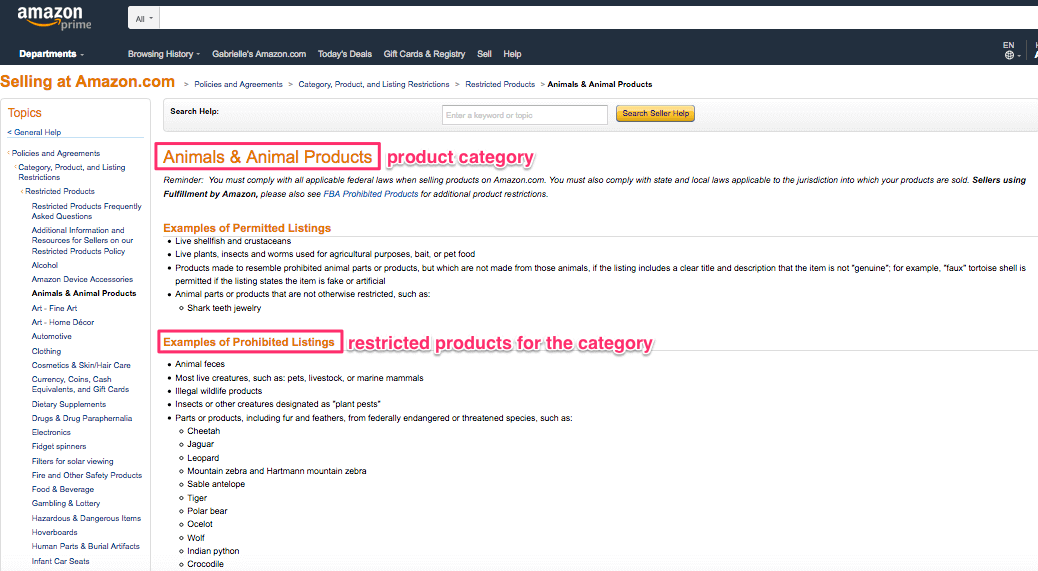The image size is (1038, 571).
Task: Open Additional Information and Resources for Sellers
Action: 82,241
